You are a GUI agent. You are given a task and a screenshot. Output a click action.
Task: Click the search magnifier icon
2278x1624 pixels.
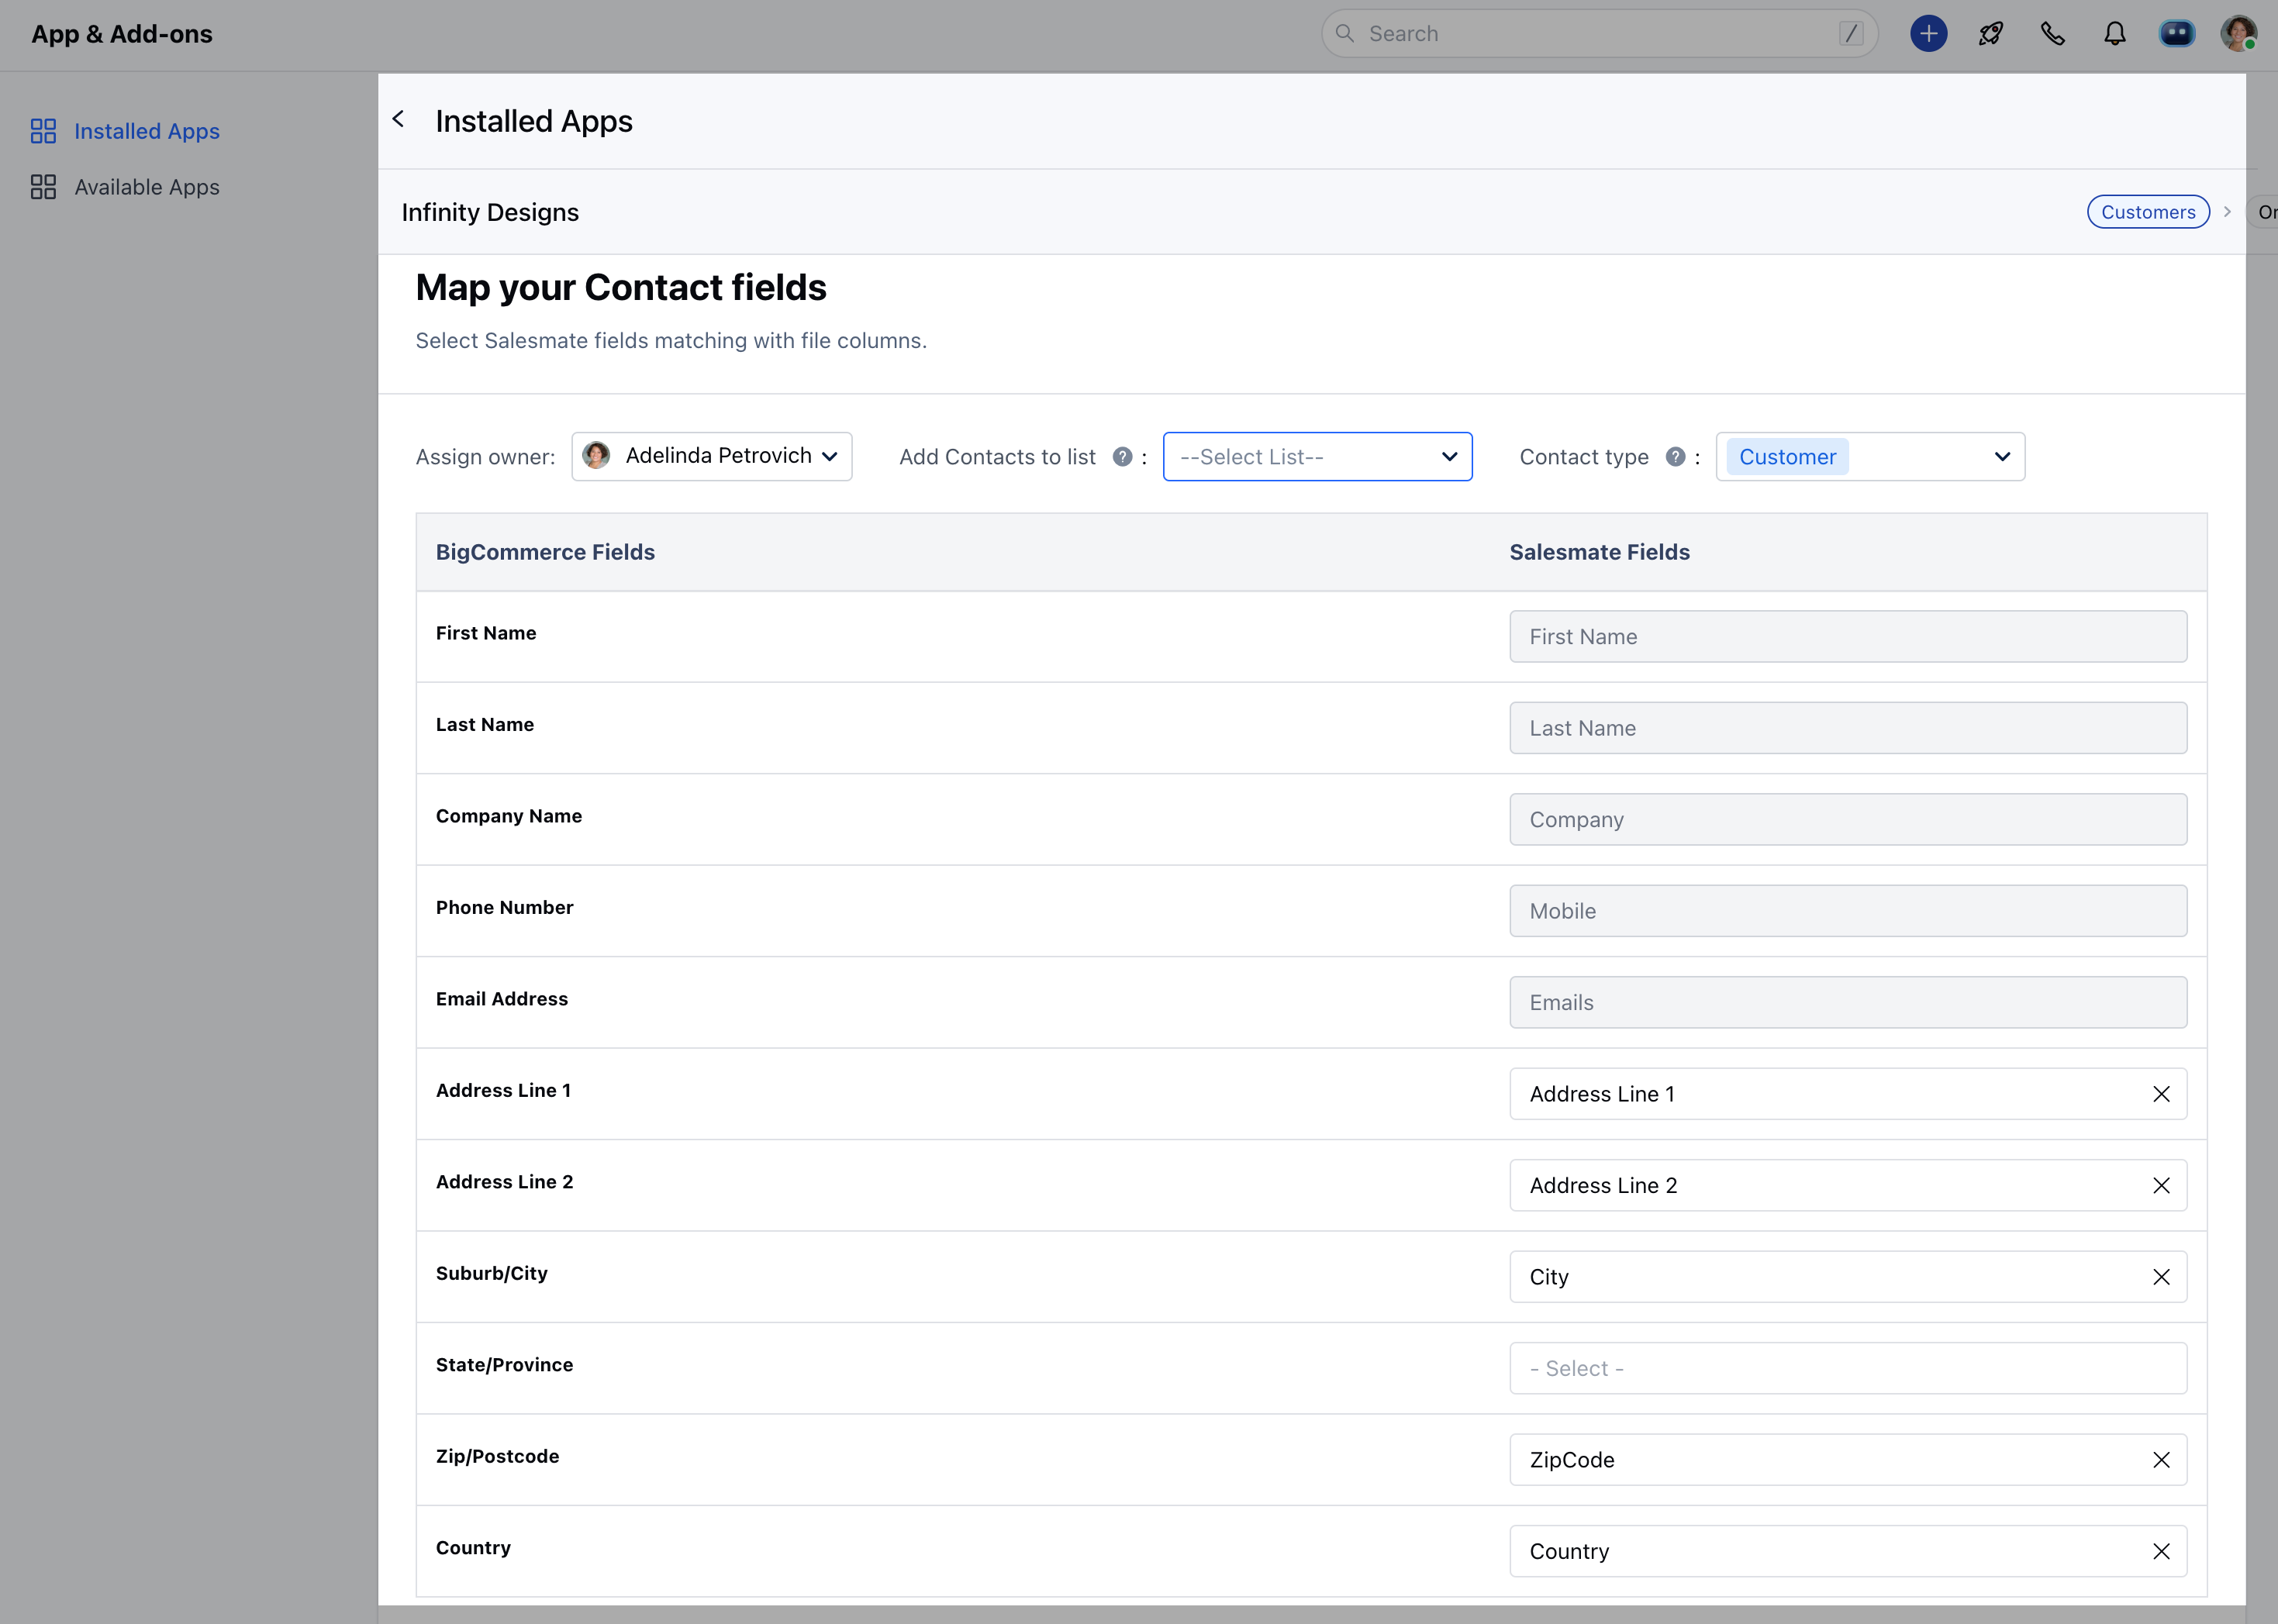click(1345, 33)
